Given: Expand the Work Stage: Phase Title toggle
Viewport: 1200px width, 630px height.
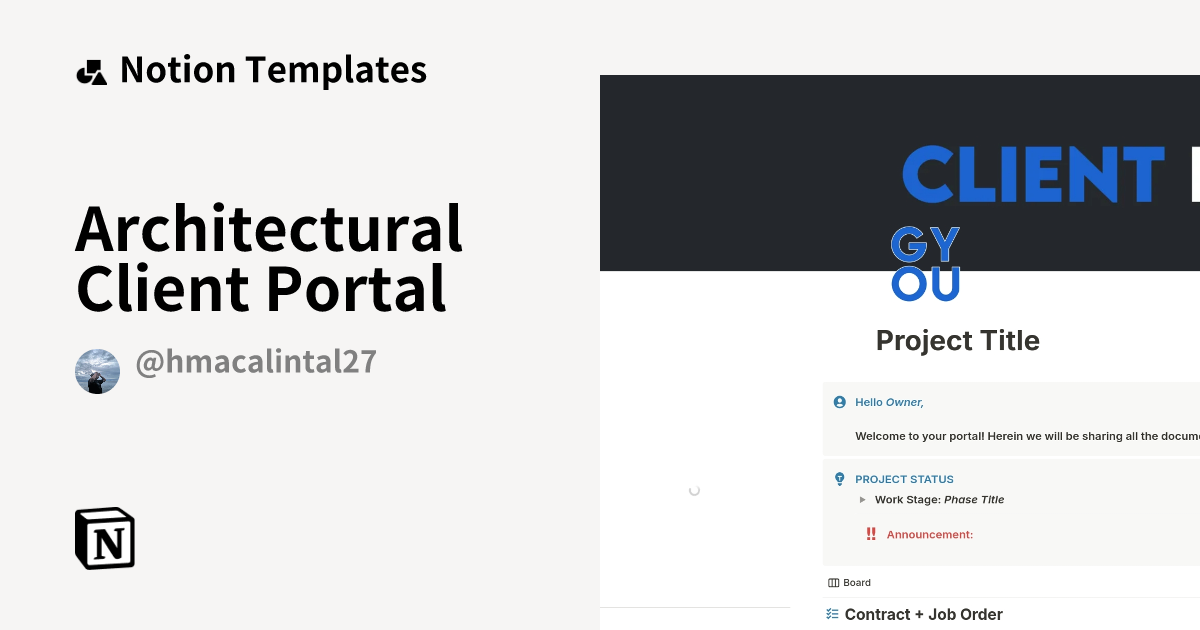Looking at the screenshot, I should 863,499.
